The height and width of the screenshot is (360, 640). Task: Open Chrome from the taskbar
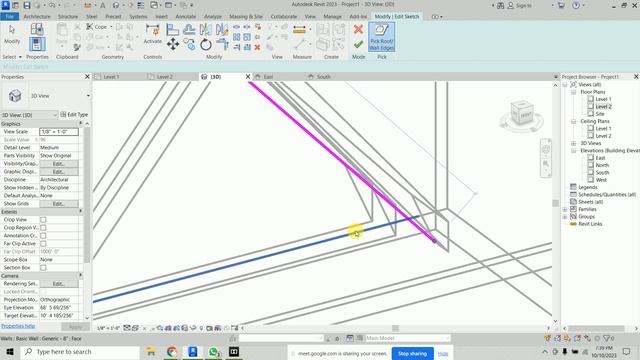coord(172,352)
